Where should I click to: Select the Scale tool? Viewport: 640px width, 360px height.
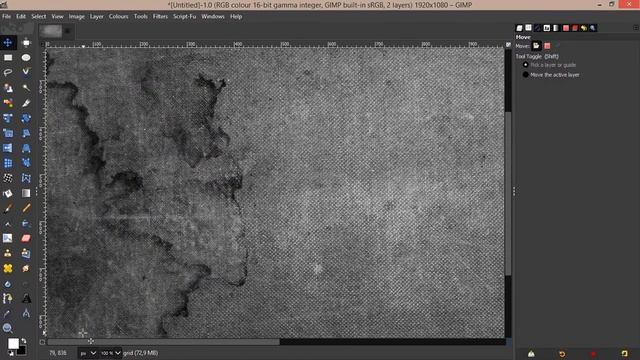click(8, 133)
